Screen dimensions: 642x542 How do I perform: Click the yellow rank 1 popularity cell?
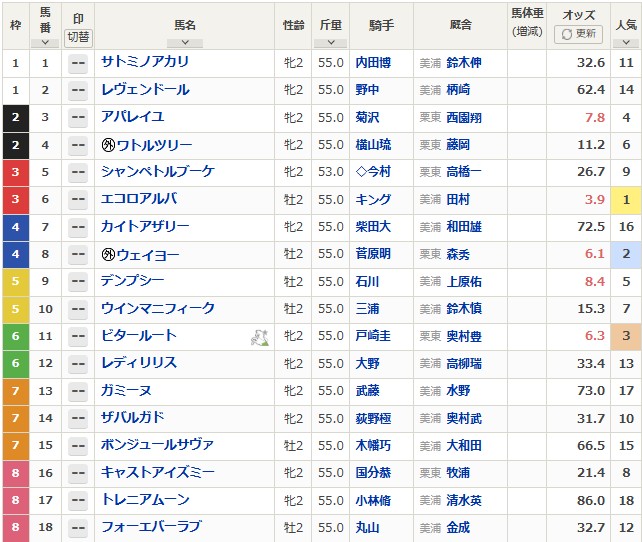click(x=626, y=200)
